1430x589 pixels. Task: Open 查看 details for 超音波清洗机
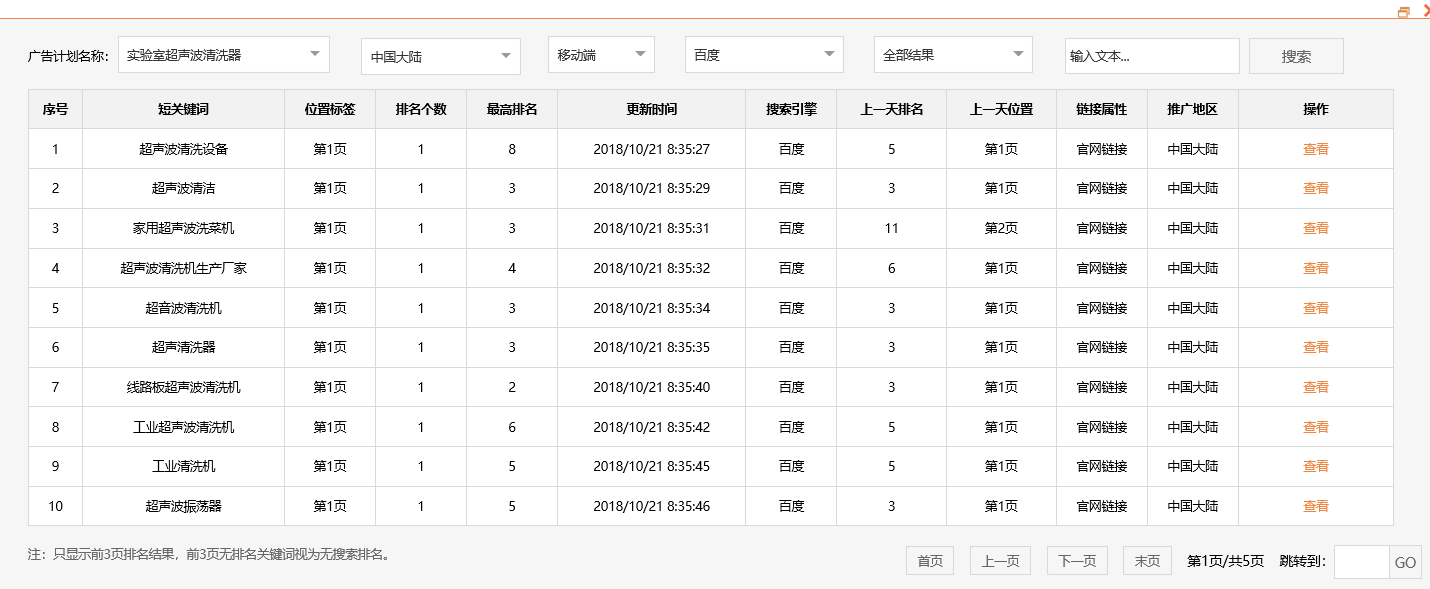click(1315, 307)
